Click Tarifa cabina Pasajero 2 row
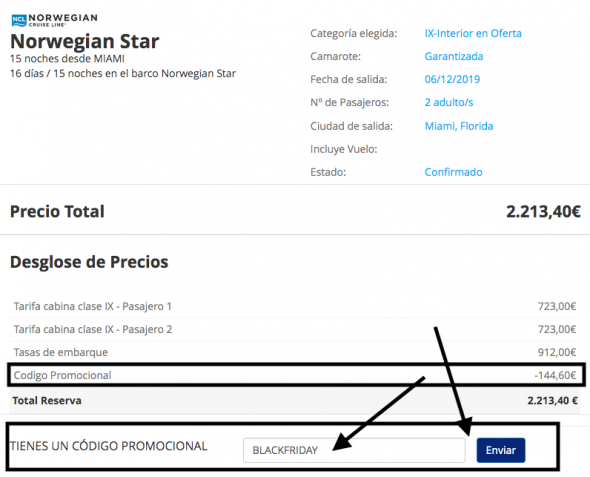 tap(295, 329)
